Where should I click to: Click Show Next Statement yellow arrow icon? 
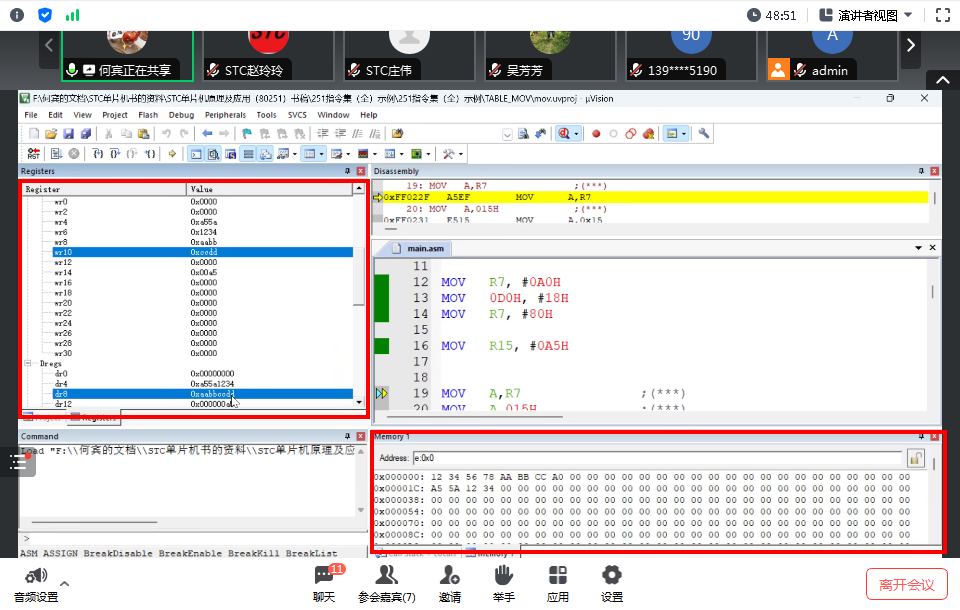click(172, 154)
